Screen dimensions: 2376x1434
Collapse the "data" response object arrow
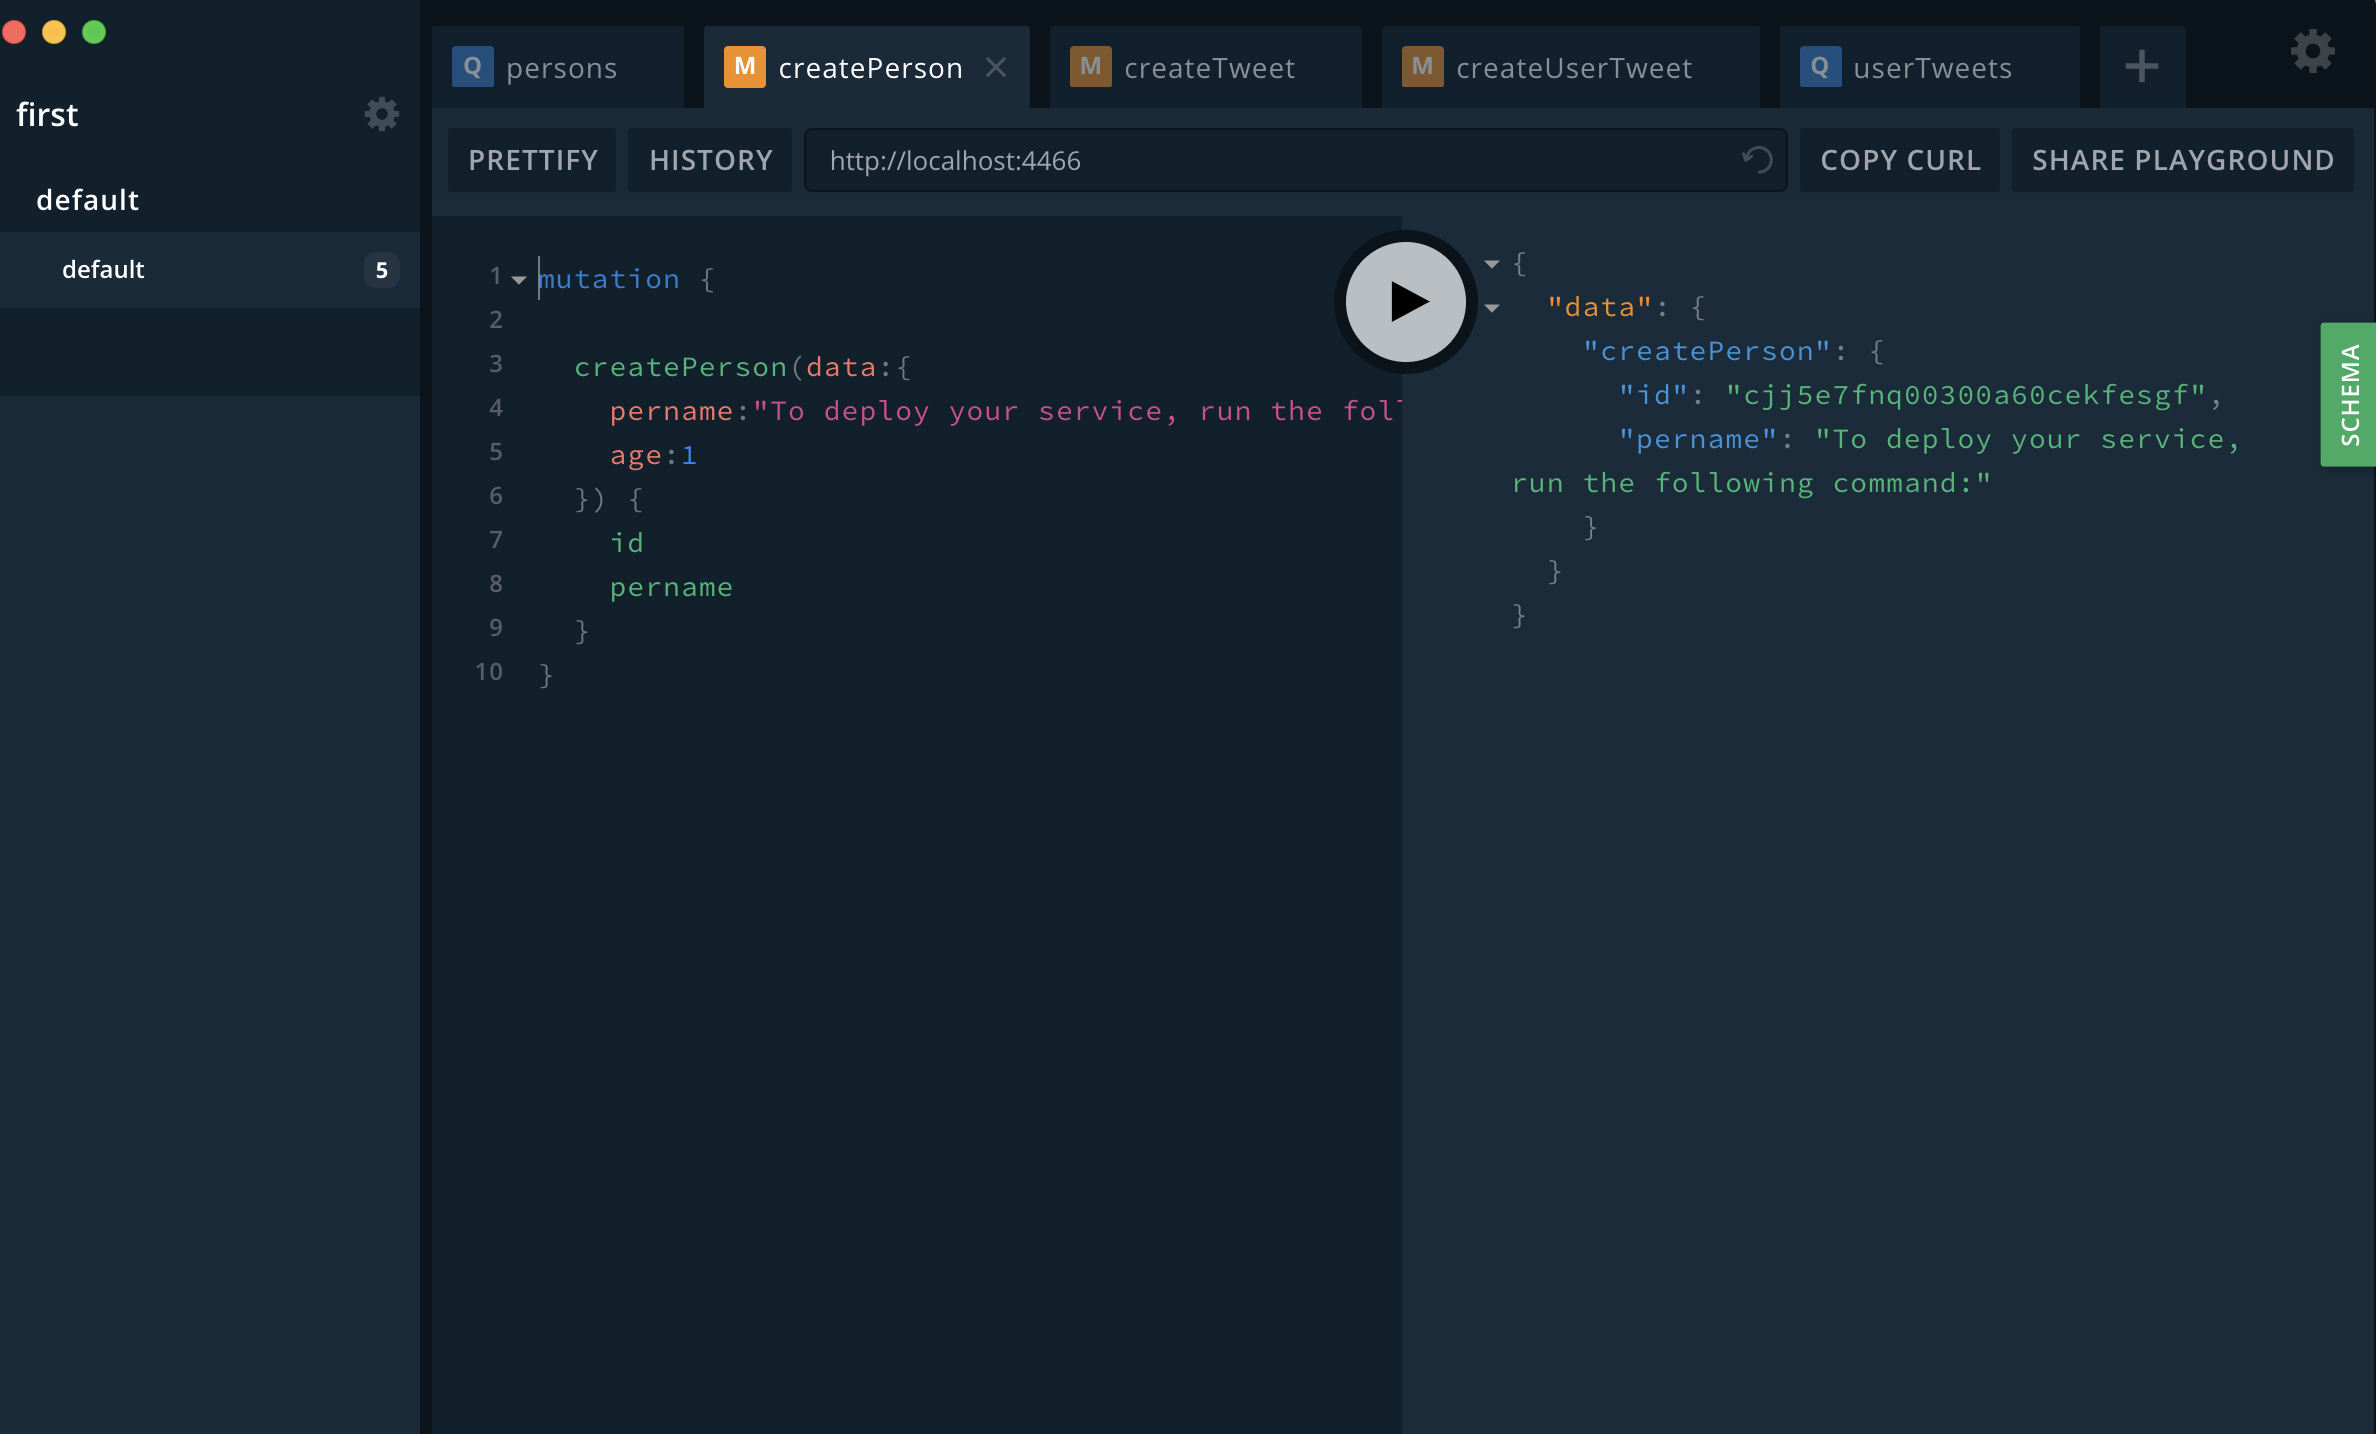[x=1492, y=308]
